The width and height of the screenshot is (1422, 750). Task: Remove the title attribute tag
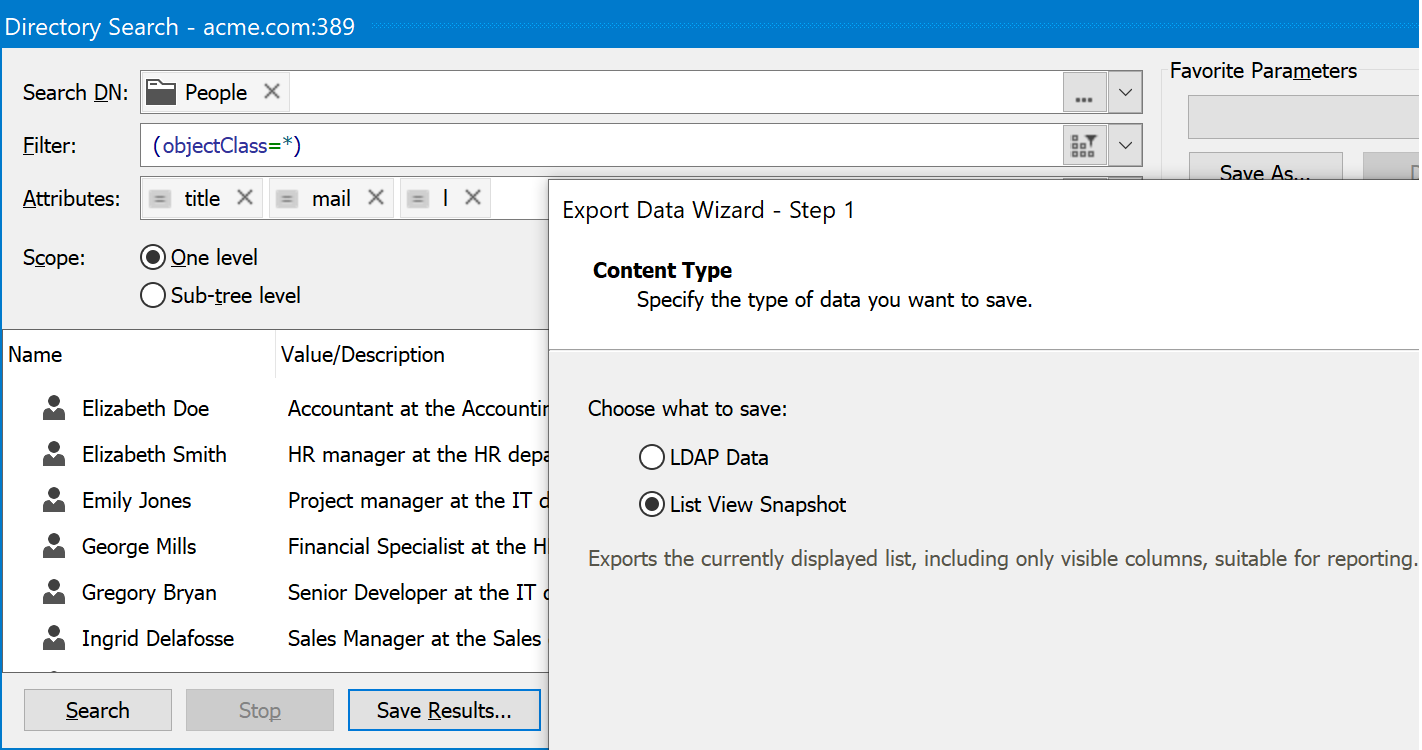[x=244, y=198]
